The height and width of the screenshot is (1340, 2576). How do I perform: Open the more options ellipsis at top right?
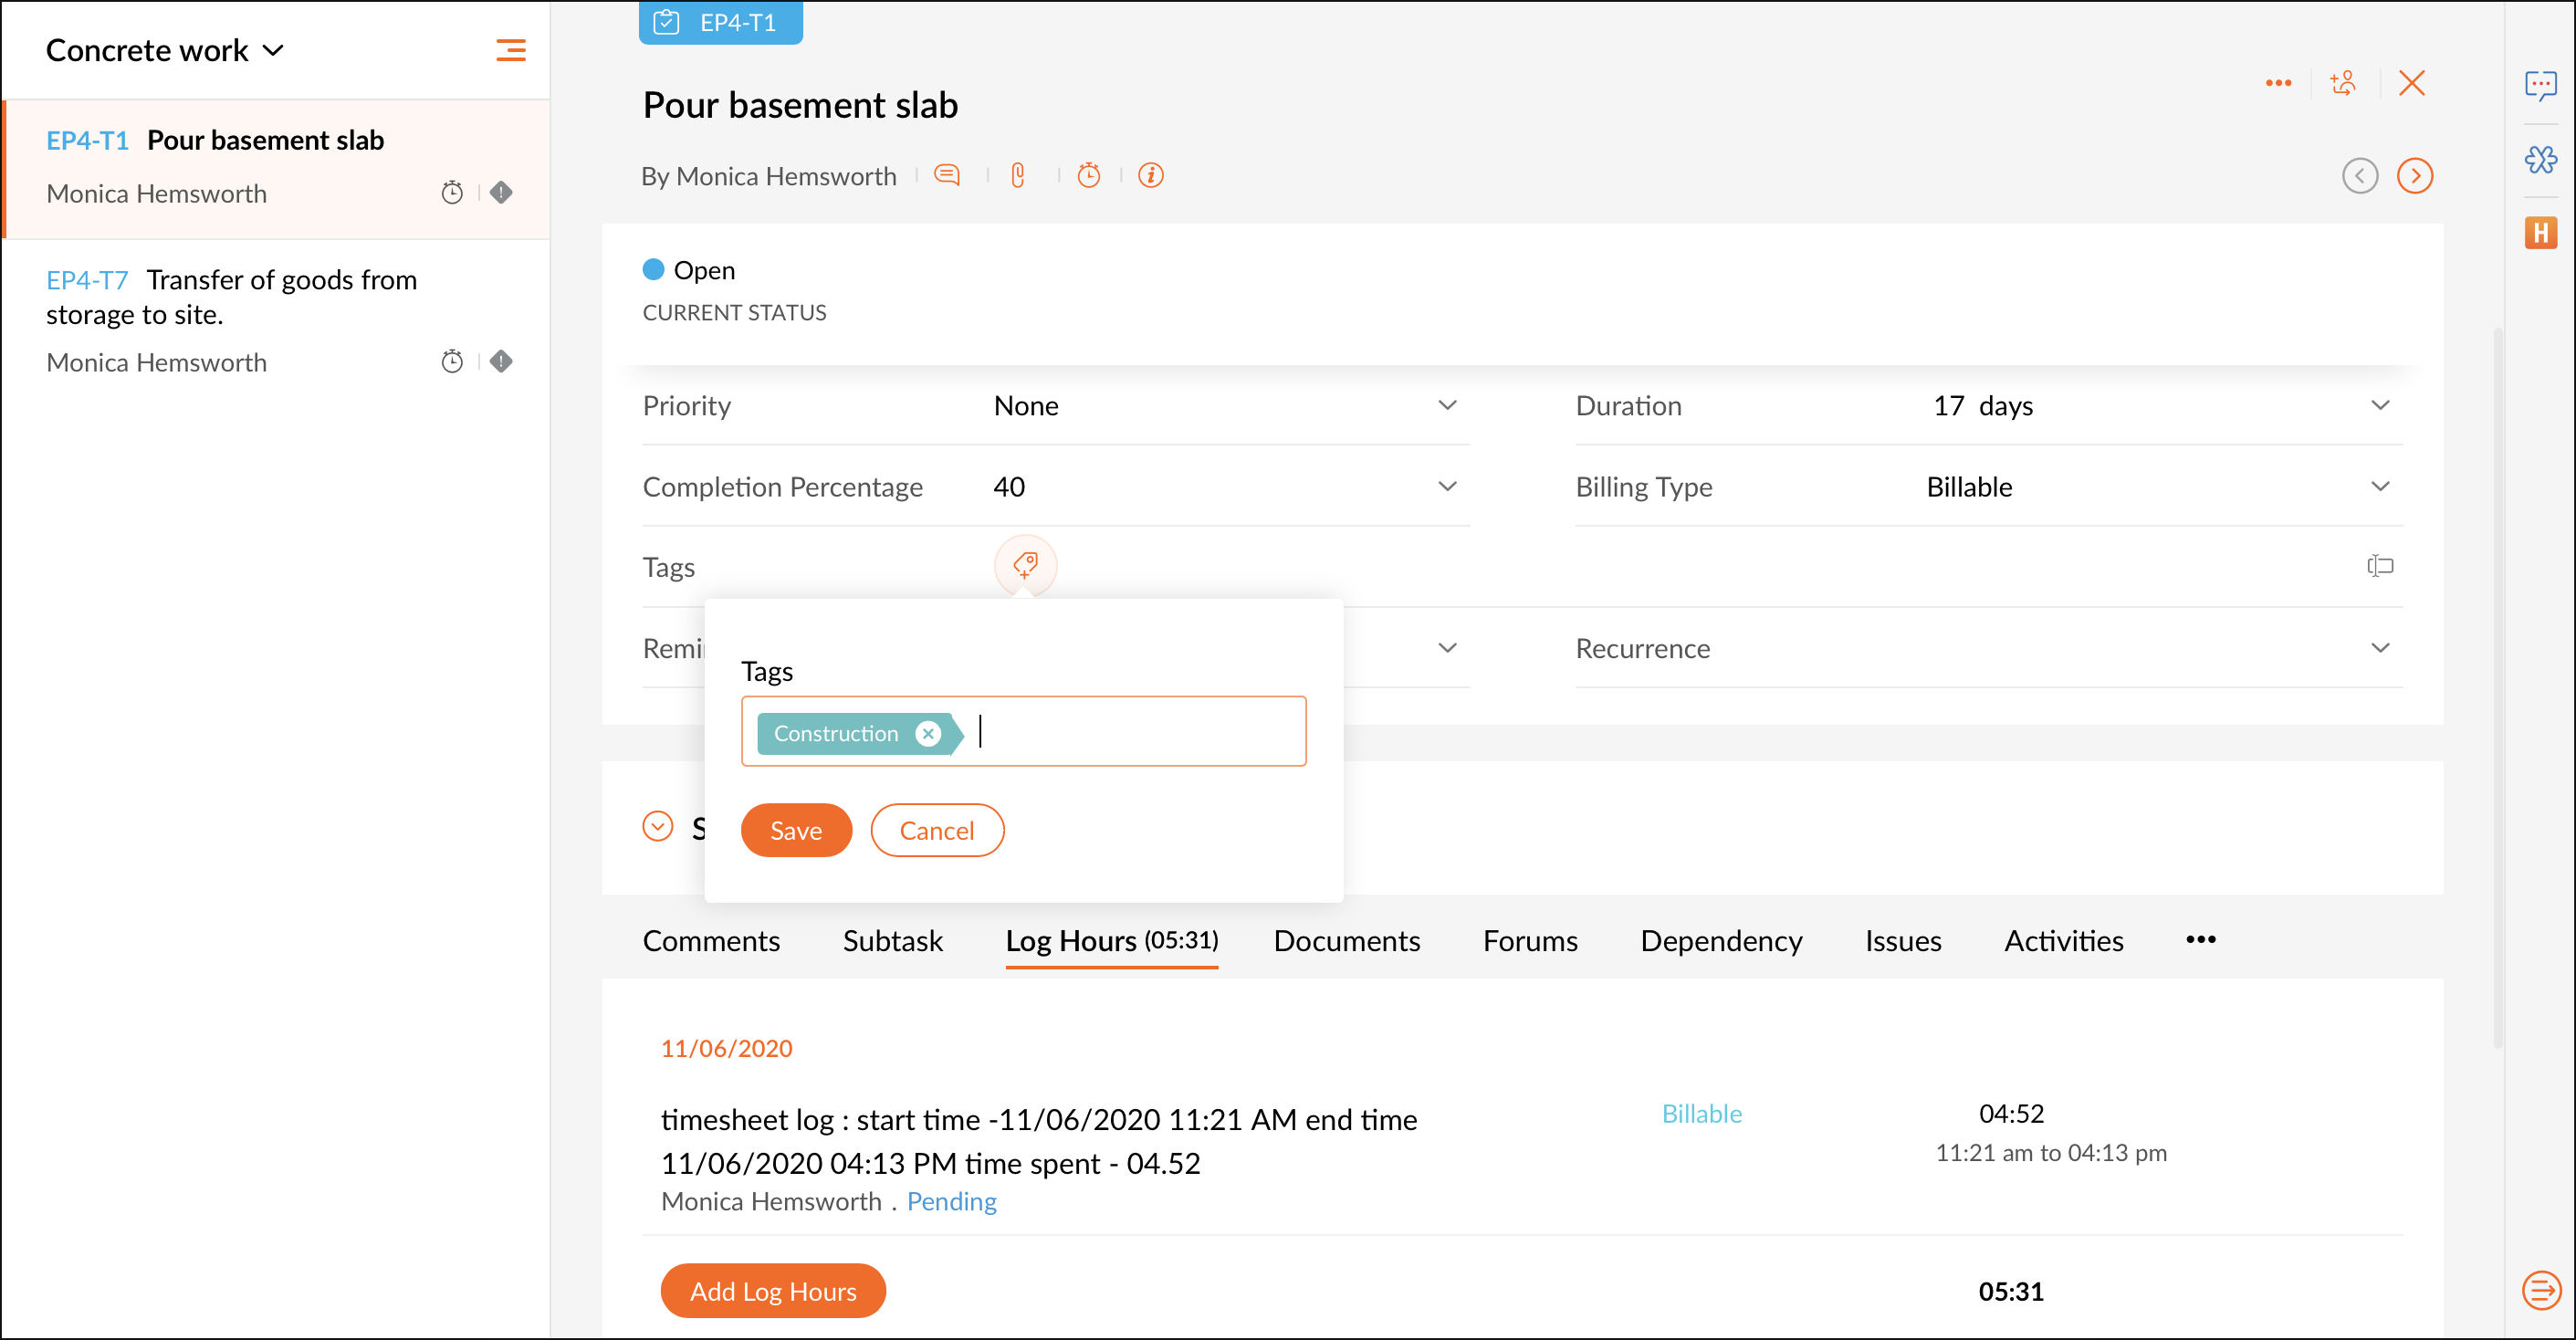coord(2278,83)
